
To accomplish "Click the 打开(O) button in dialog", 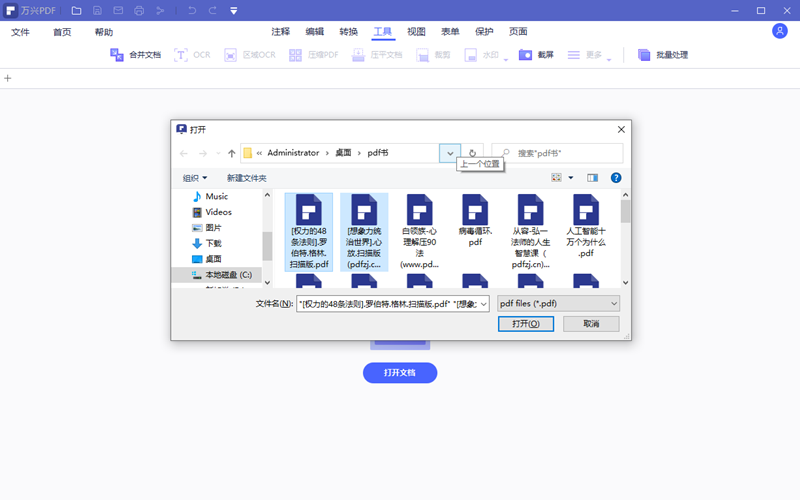I will pyautogui.click(x=526, y=324).
